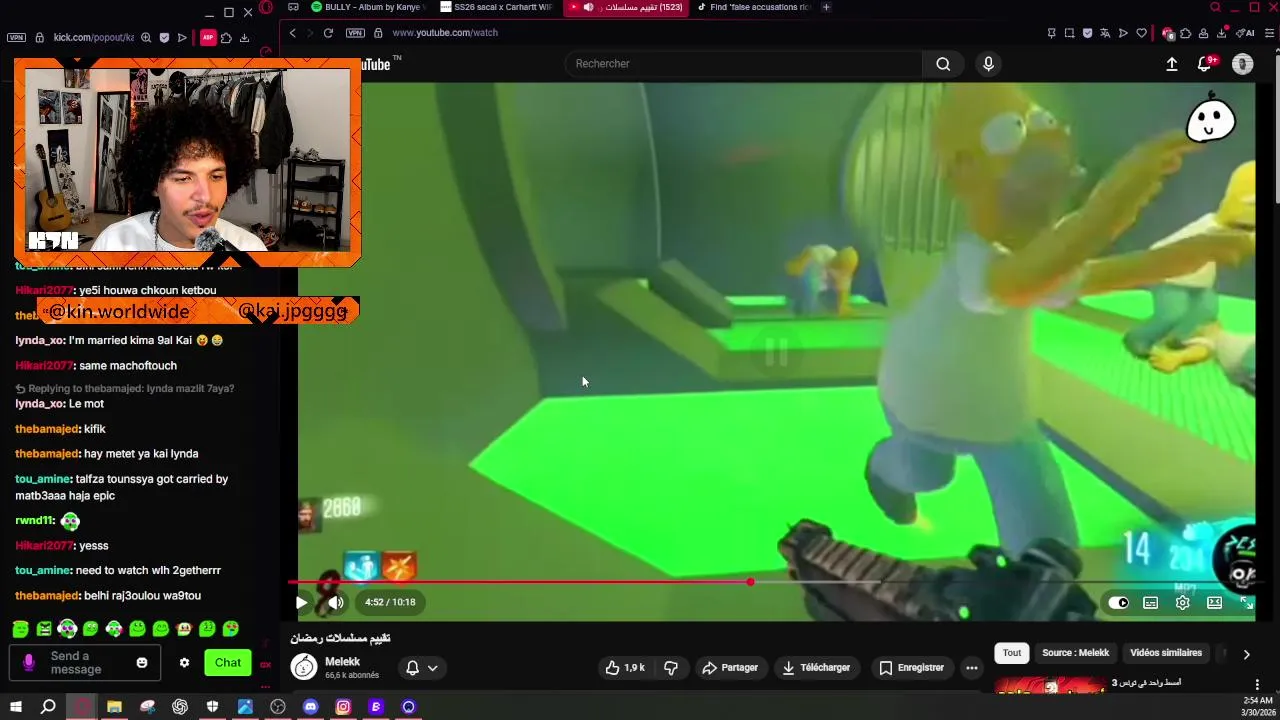
Task: Open Windows Start menu
Action: (16, 707)
